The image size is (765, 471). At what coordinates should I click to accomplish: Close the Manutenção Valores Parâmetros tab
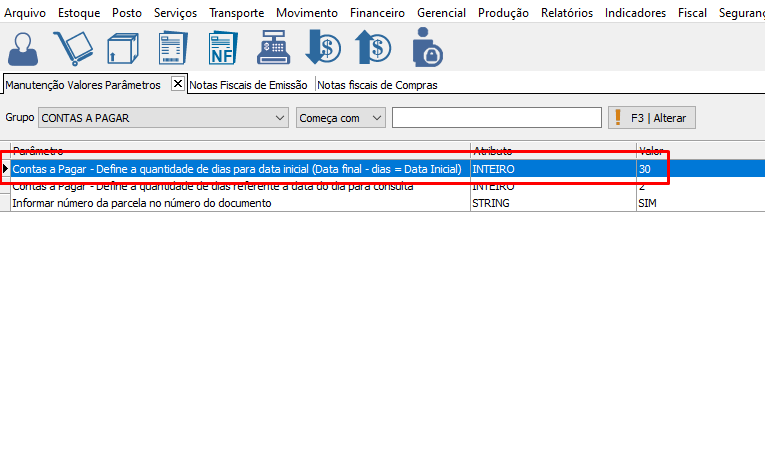coord(178,84)
